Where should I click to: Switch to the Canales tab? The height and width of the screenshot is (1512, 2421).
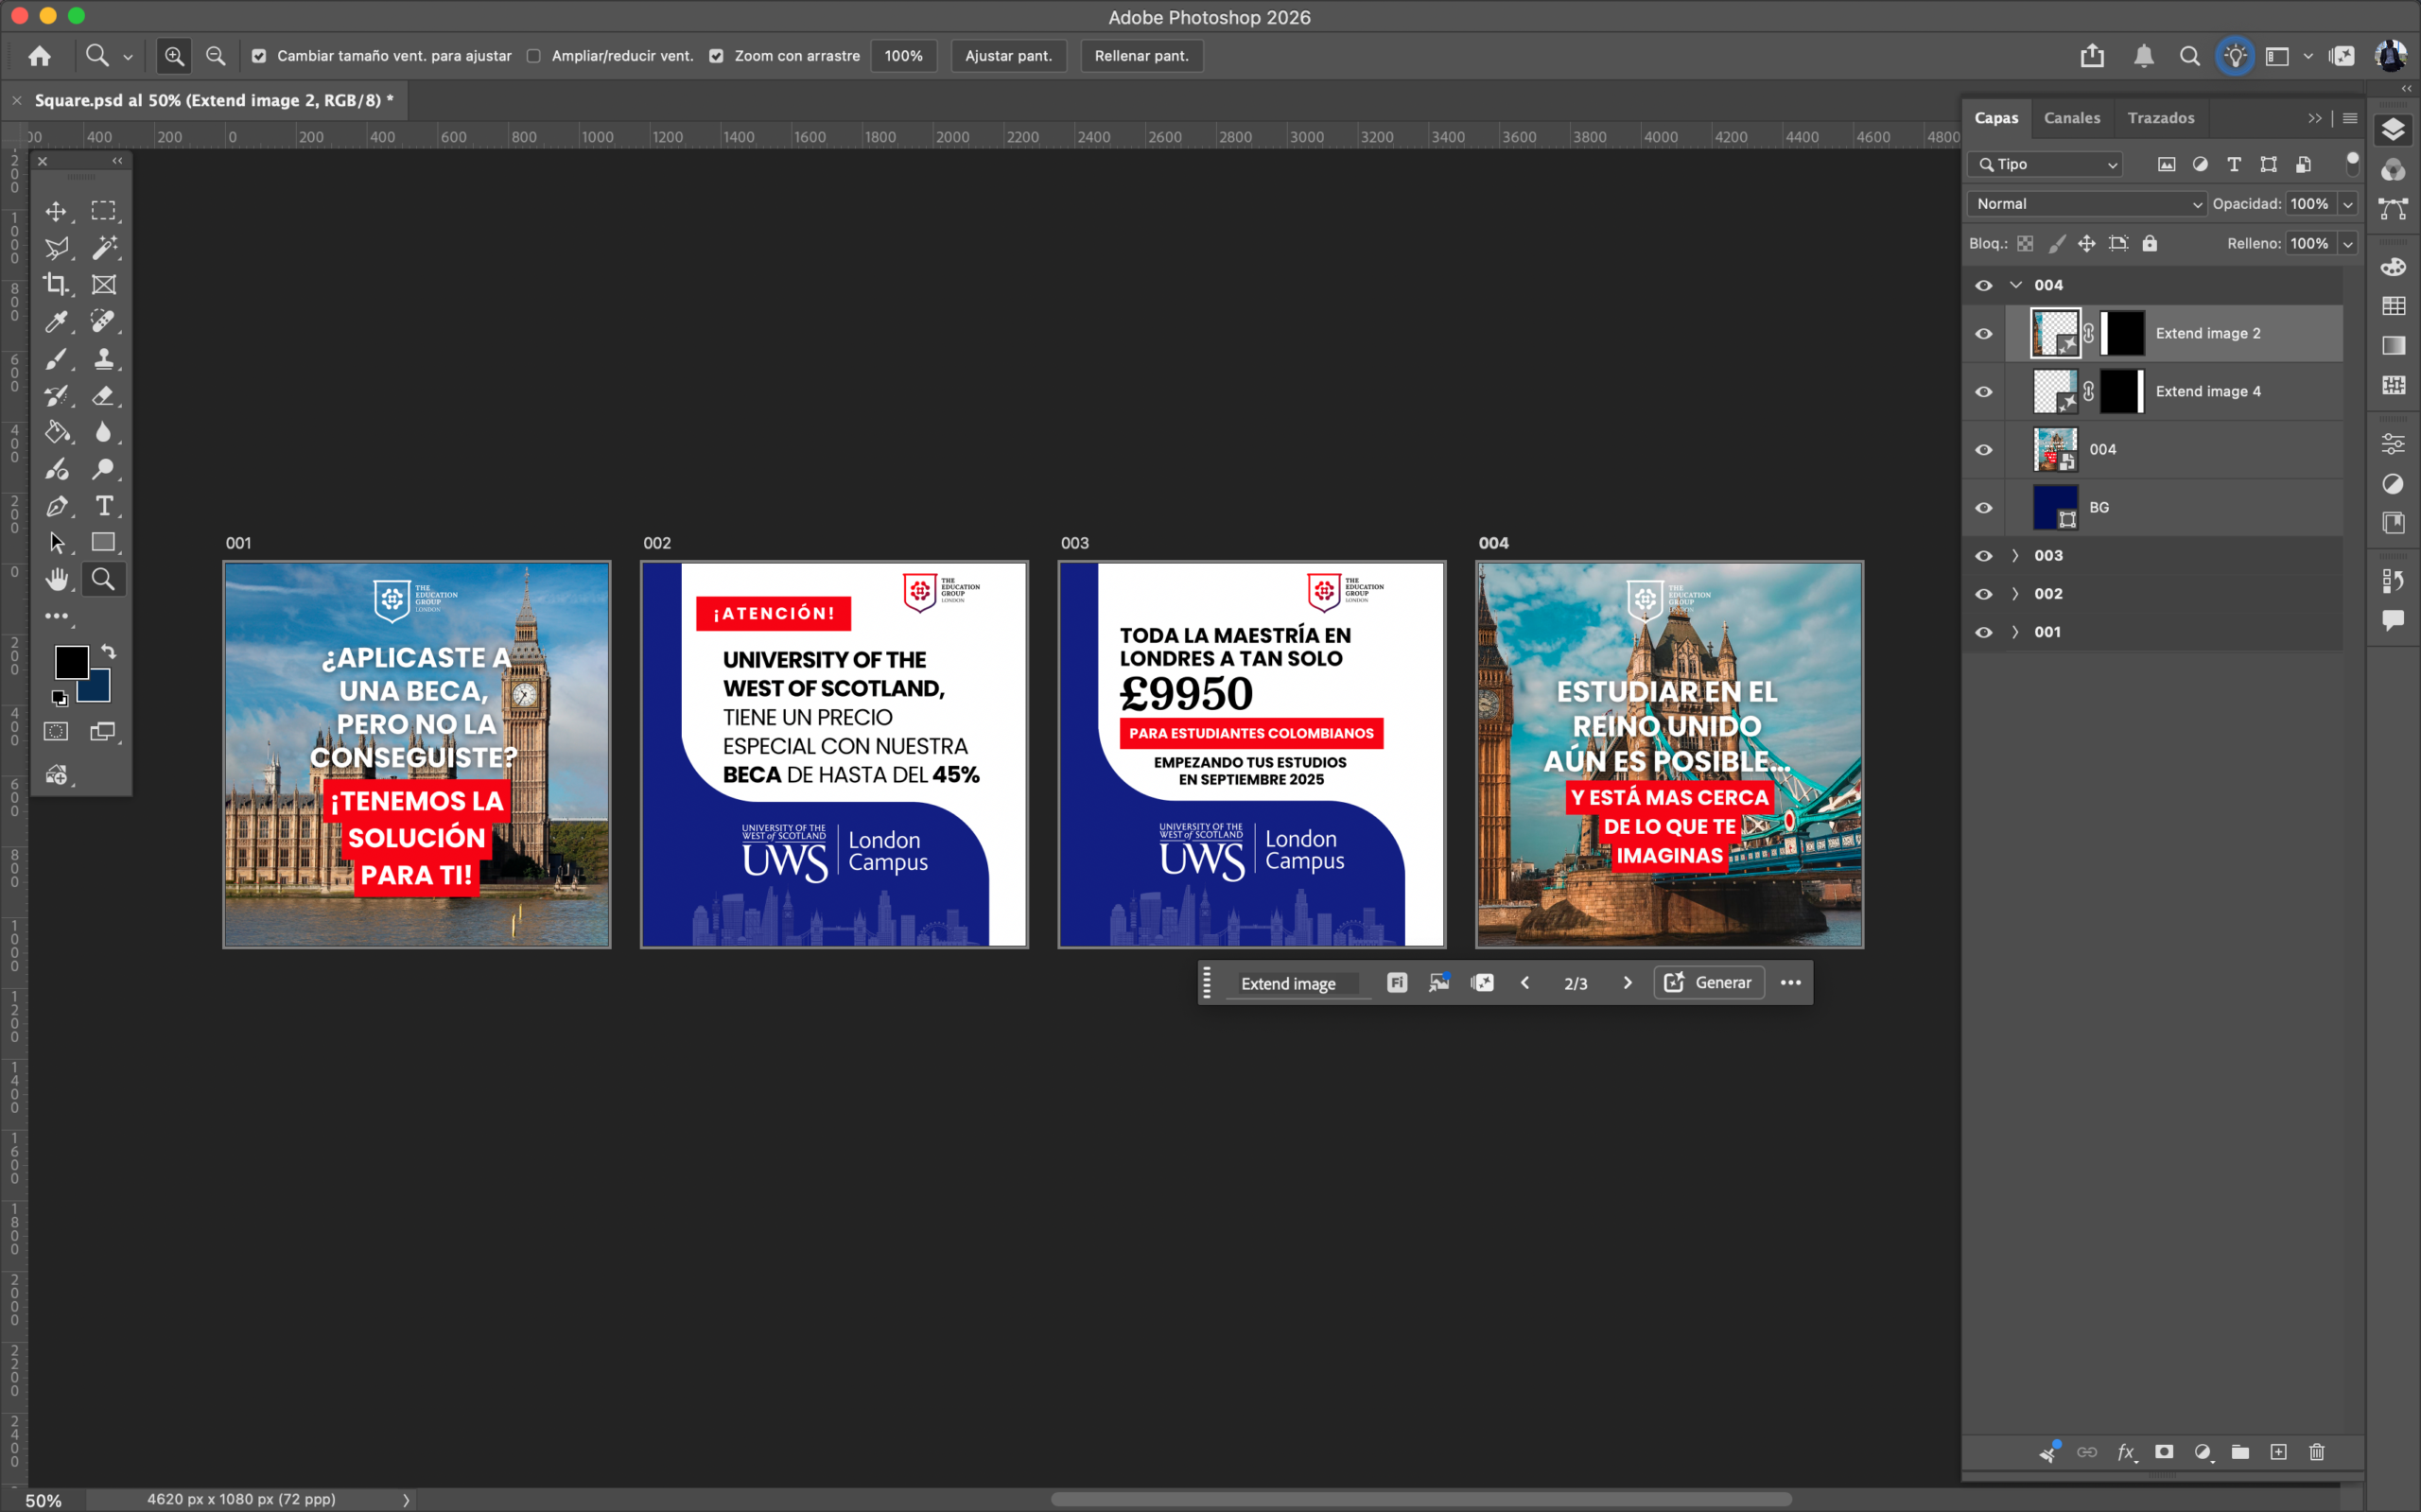click(x=2072, y=118)
